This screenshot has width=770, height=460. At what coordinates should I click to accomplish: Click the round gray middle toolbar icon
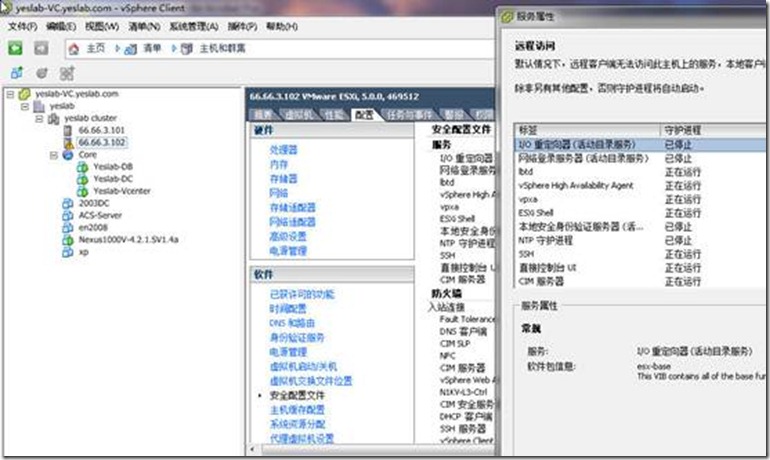pos(42,73)
